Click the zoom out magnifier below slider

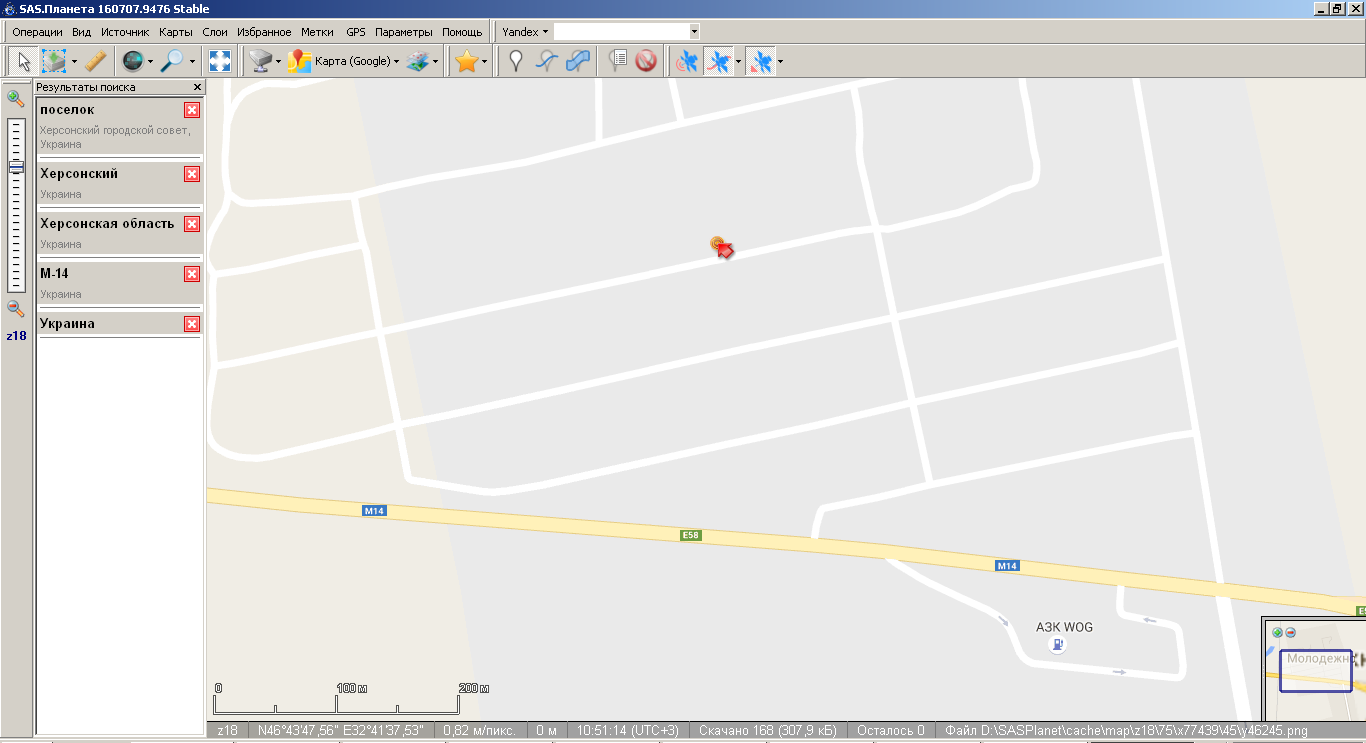(x=15, y=309)
